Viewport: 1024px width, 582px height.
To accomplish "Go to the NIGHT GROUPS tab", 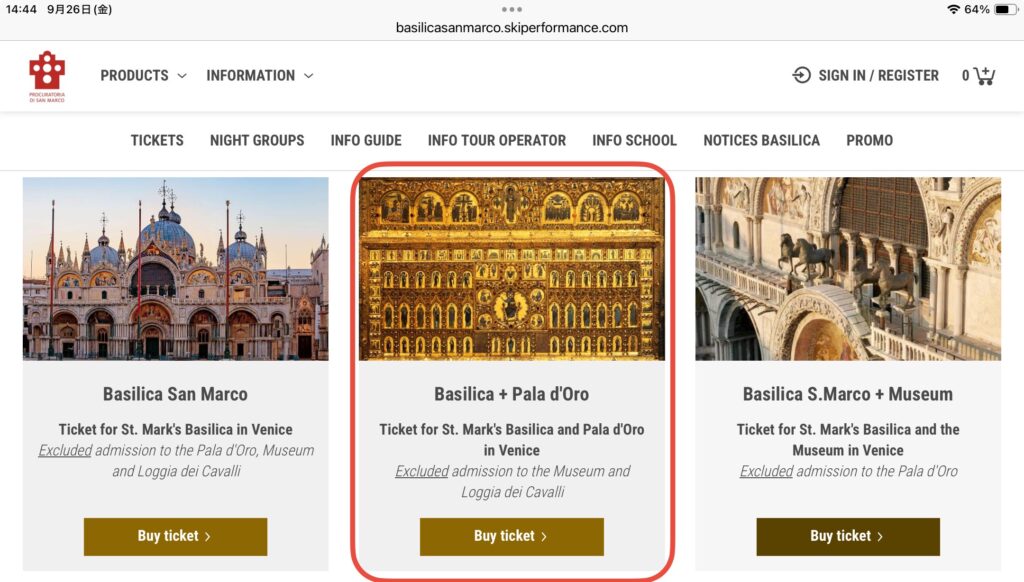I will pos(257,140).
